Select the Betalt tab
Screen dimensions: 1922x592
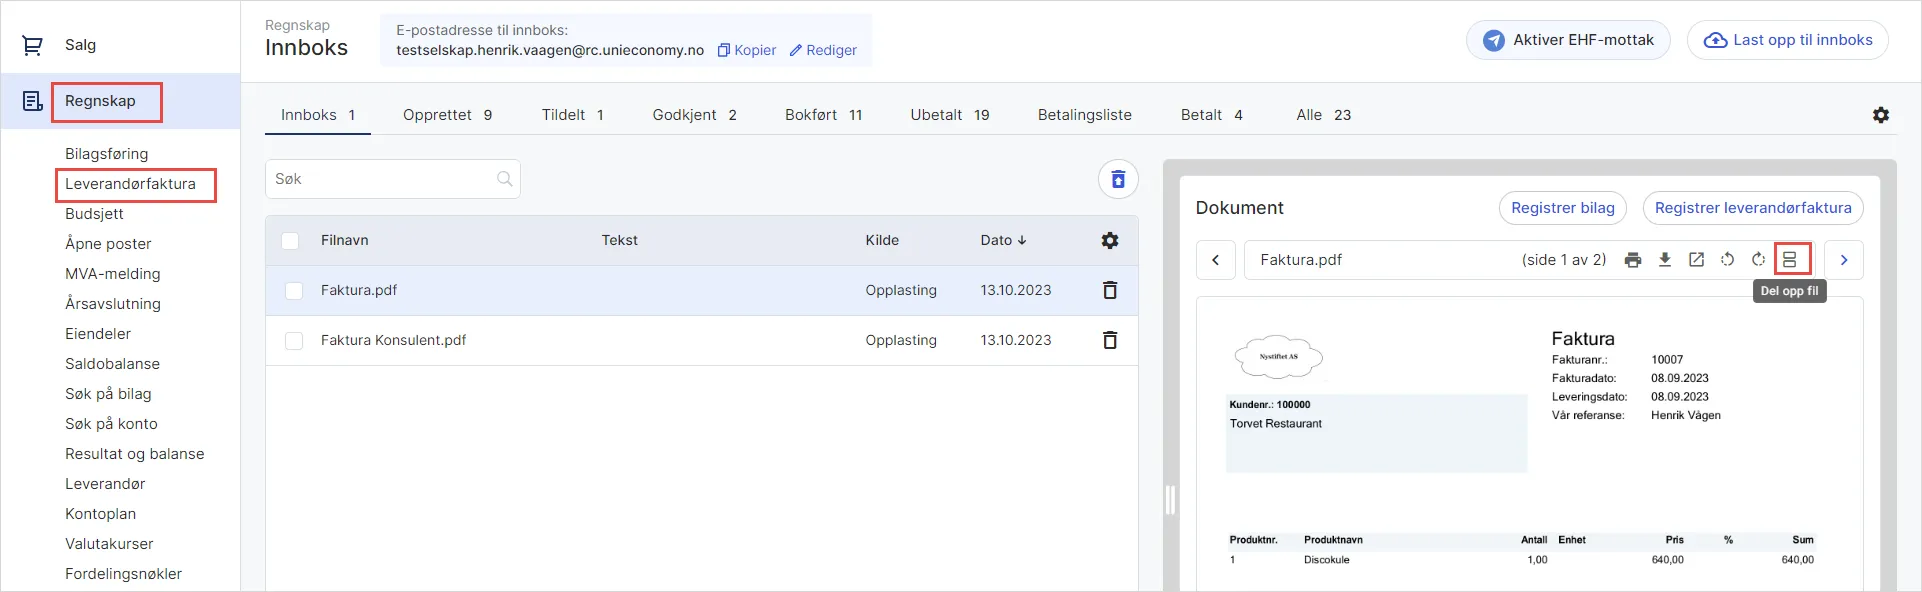[x=1212, y=115]
